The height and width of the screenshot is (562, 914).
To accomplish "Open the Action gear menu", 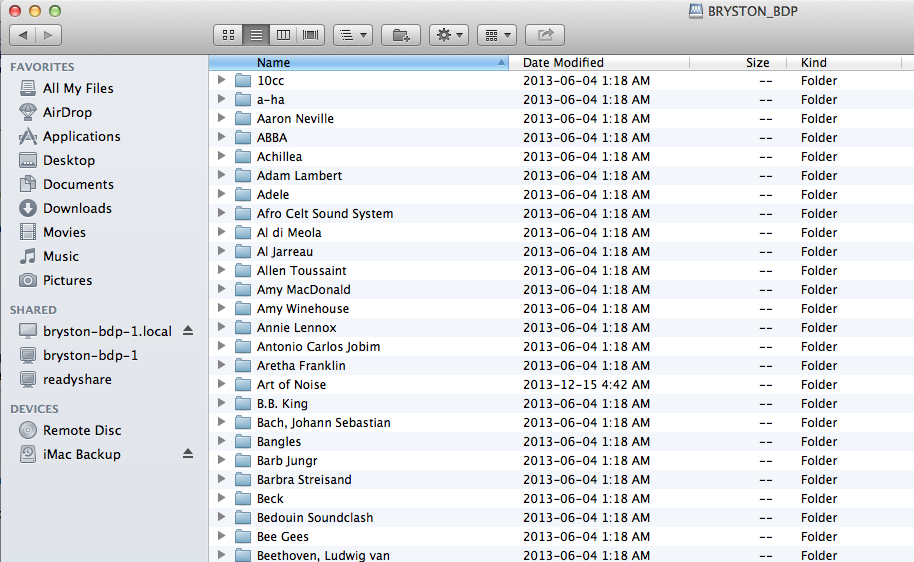I will click(449, 35).
